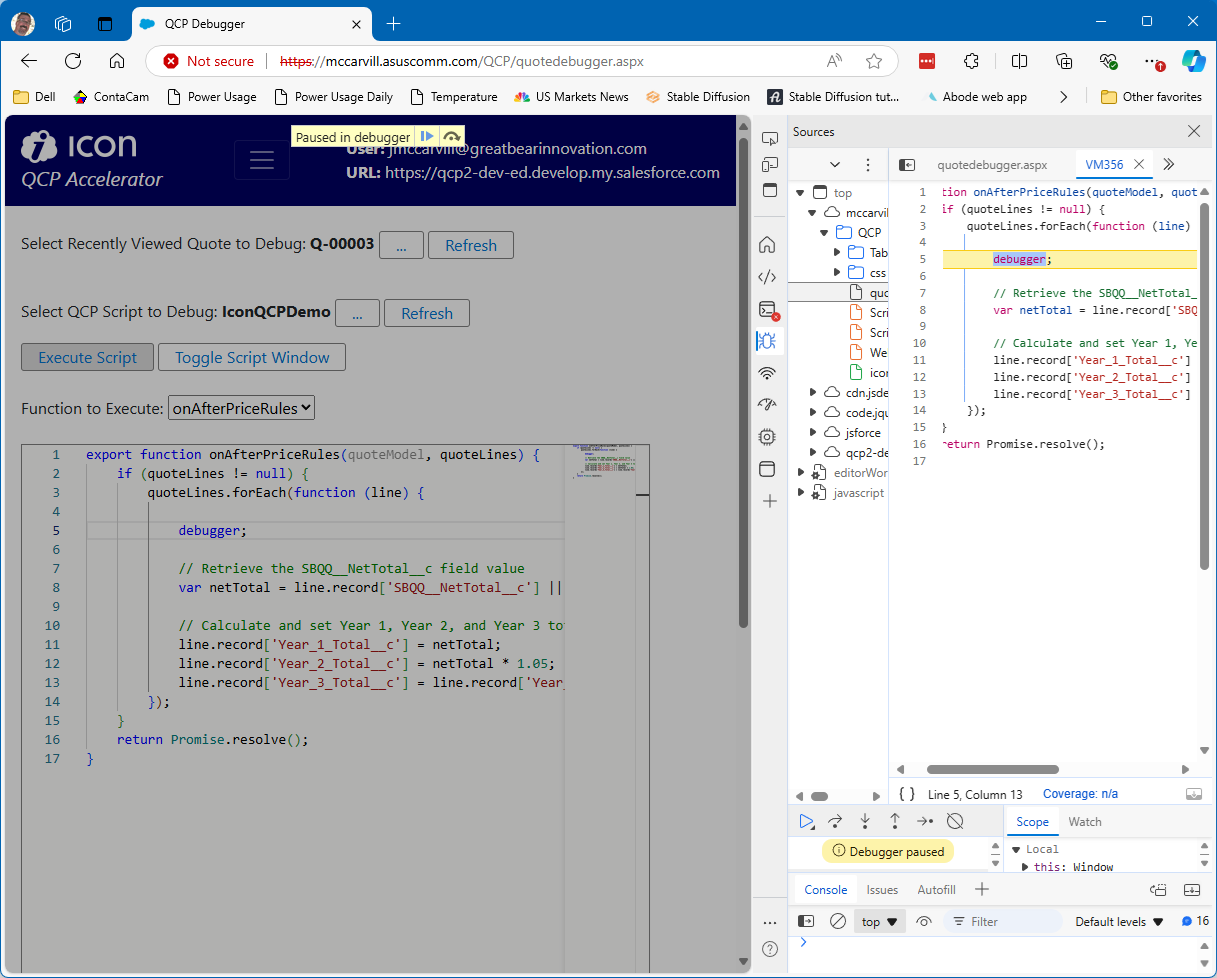1217x978 pixels.
Task: Open Function to Execute dropdown
Action: pos(241,407)
